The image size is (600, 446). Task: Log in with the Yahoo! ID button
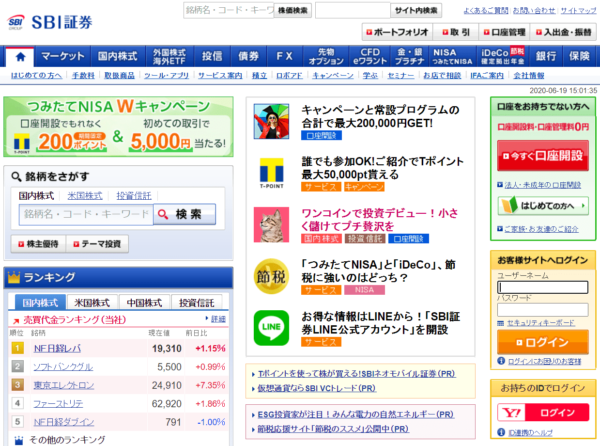pyautogui.click(x=541, y=412)
